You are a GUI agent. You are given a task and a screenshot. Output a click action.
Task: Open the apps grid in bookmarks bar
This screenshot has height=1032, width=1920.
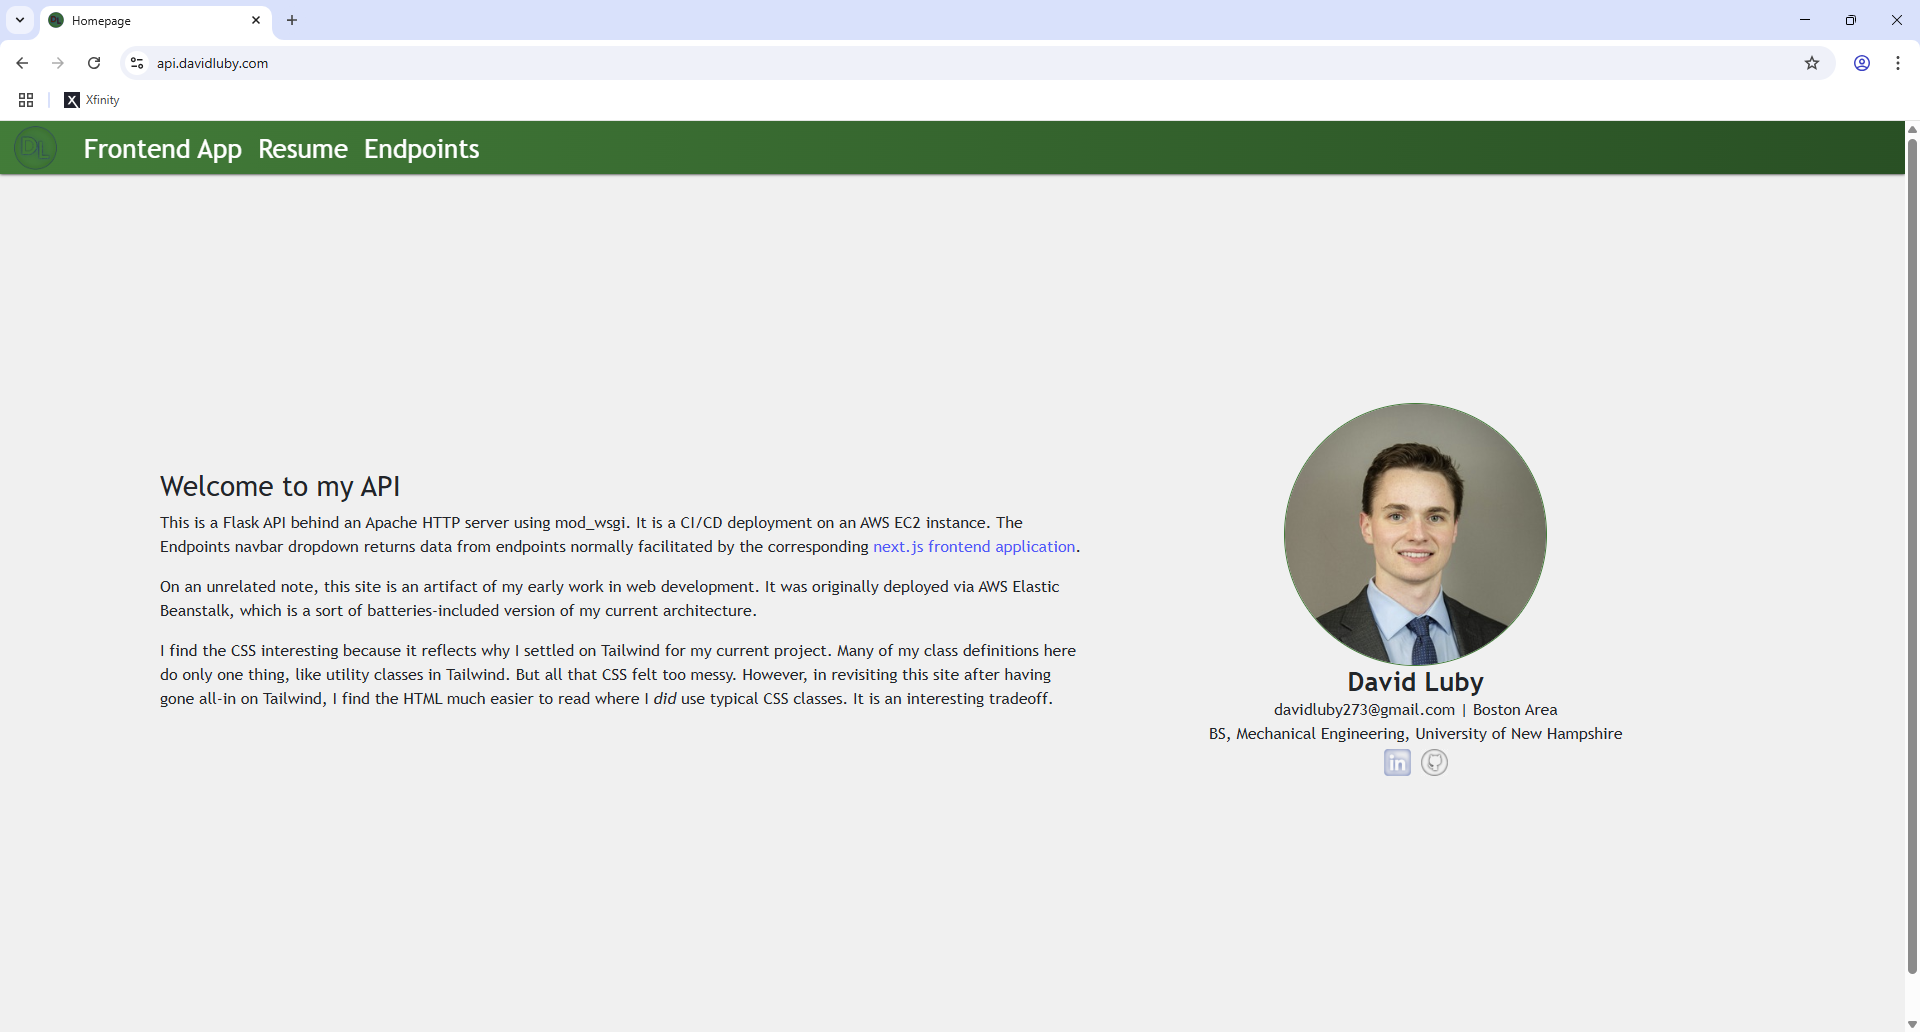[x=26, y=100]
